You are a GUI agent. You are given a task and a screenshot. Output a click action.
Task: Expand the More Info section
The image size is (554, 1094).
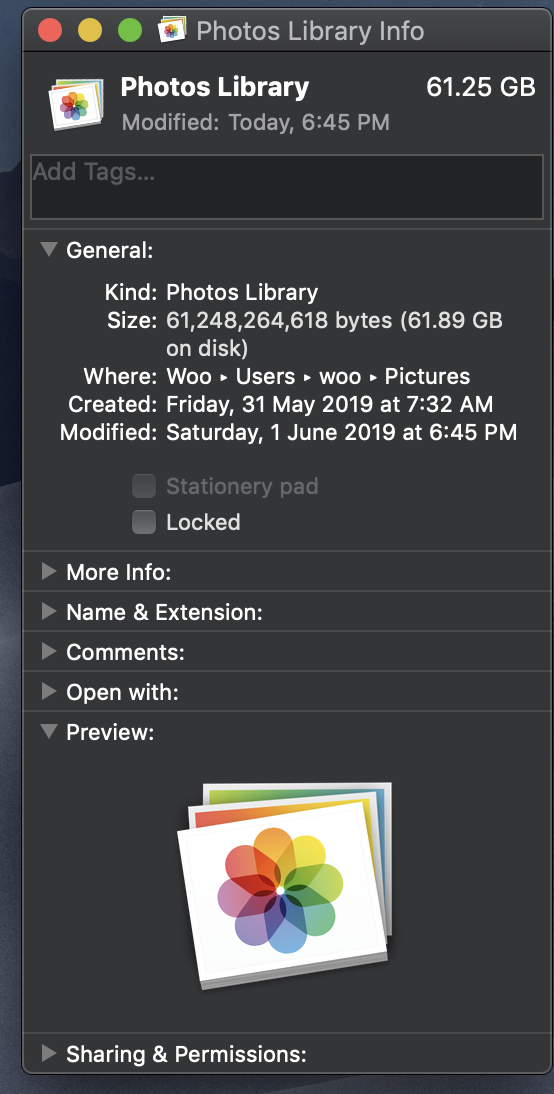[49, 572]
